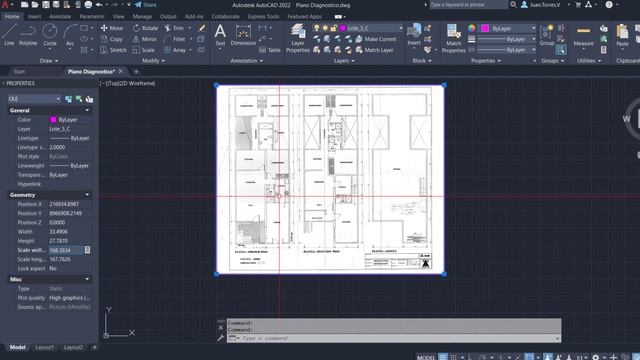
Task: Click the Rotate tool icon
Action: click(136, 28)
